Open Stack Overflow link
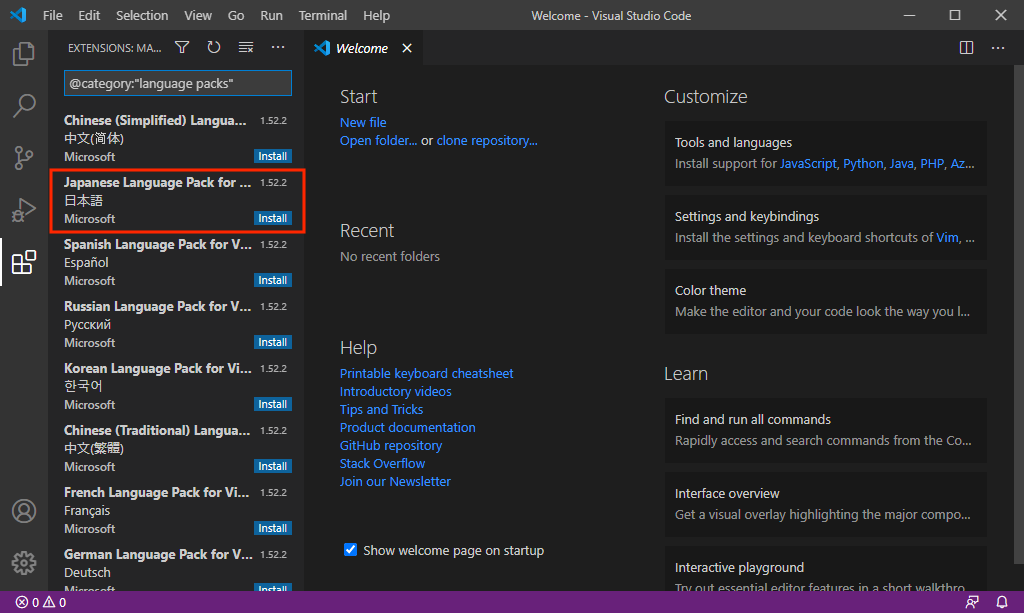Image resolution: width=1024 pixels, height=613 pixels. point(382,464)
